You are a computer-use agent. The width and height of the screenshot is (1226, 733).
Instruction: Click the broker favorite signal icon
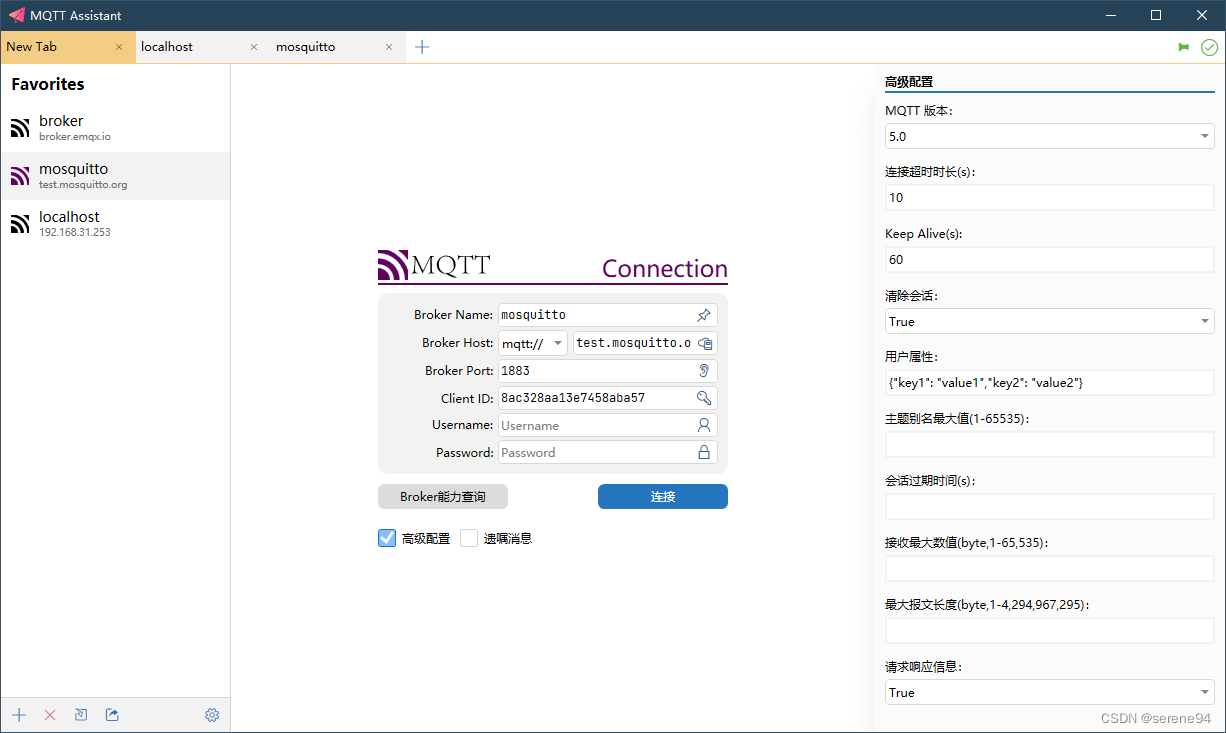(x=21, y=127)
